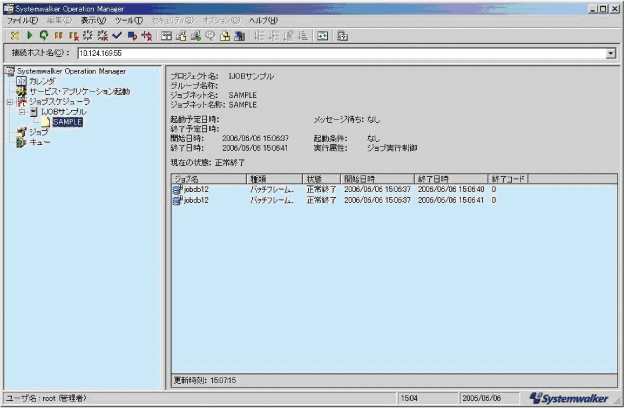Open the Help menu (ヘルプ)
Image resolution: width=624 pixels, height=408 pixels.
click(263, 20)
